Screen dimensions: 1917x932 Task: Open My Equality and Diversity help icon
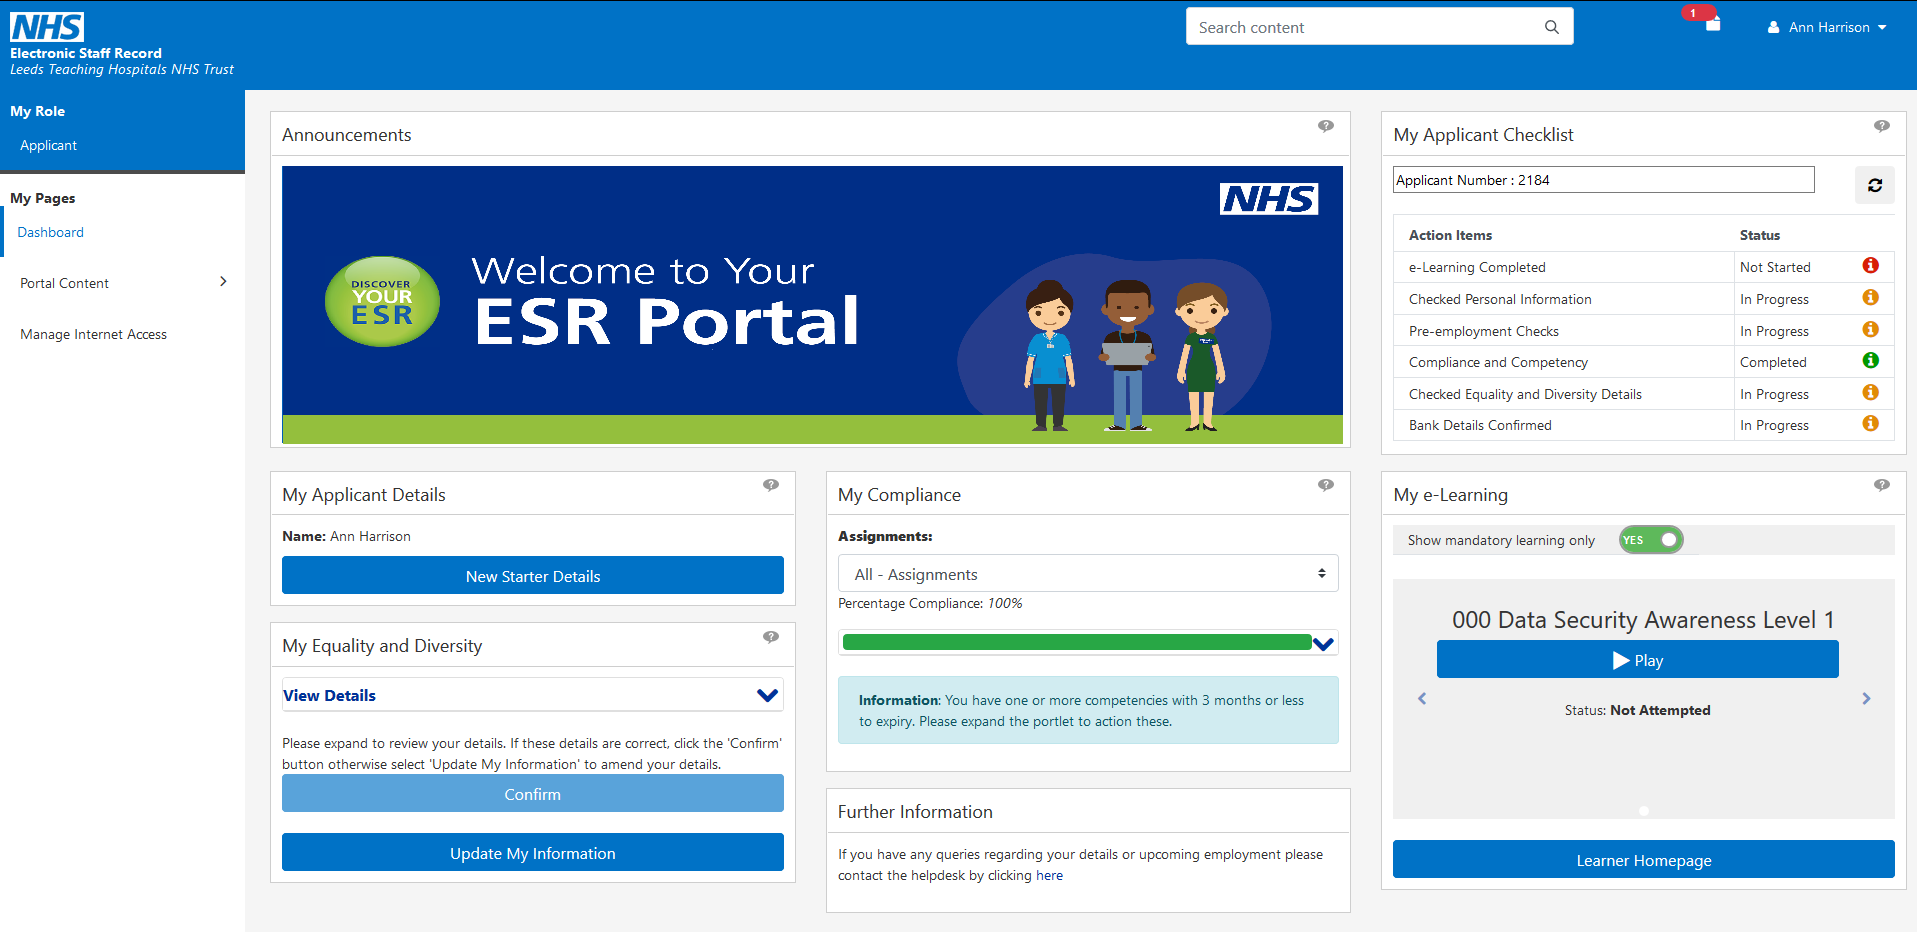771,637
